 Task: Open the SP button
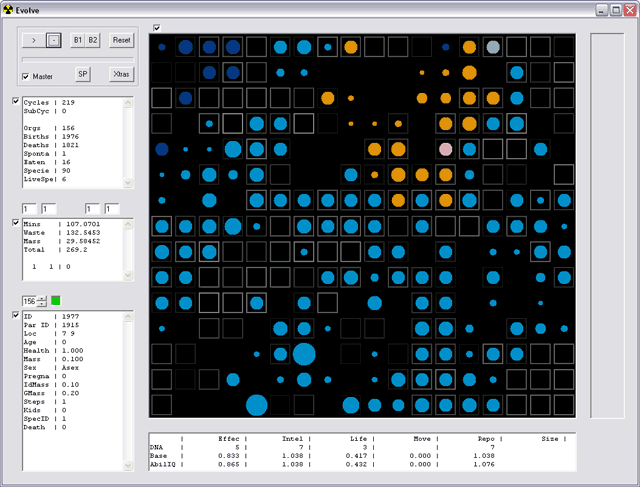click(x=83, y=74)
